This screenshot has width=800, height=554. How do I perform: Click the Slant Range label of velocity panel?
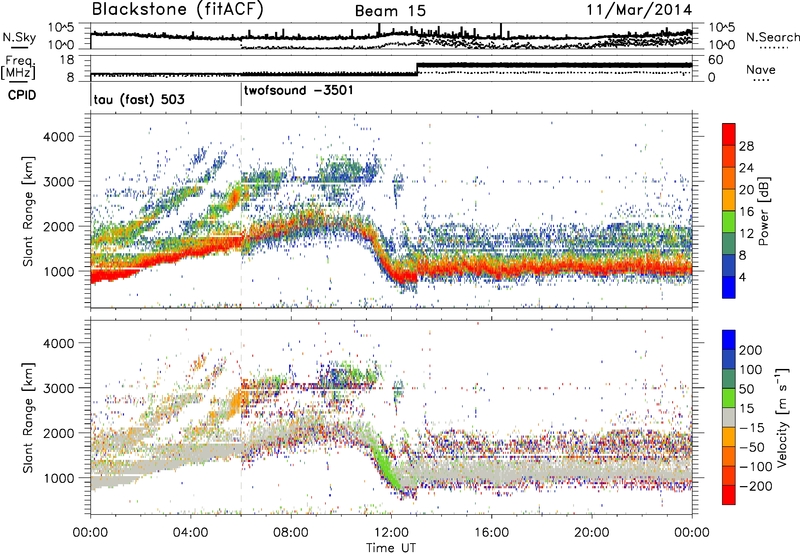(x=28, y=418)
